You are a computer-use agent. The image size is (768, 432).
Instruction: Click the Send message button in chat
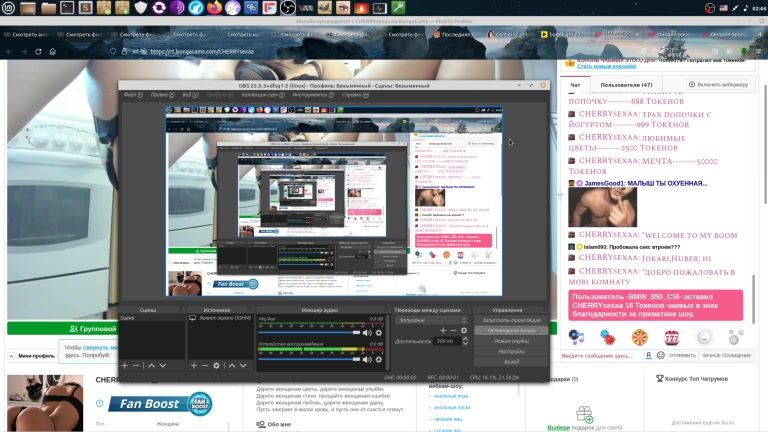click(682, 355)
